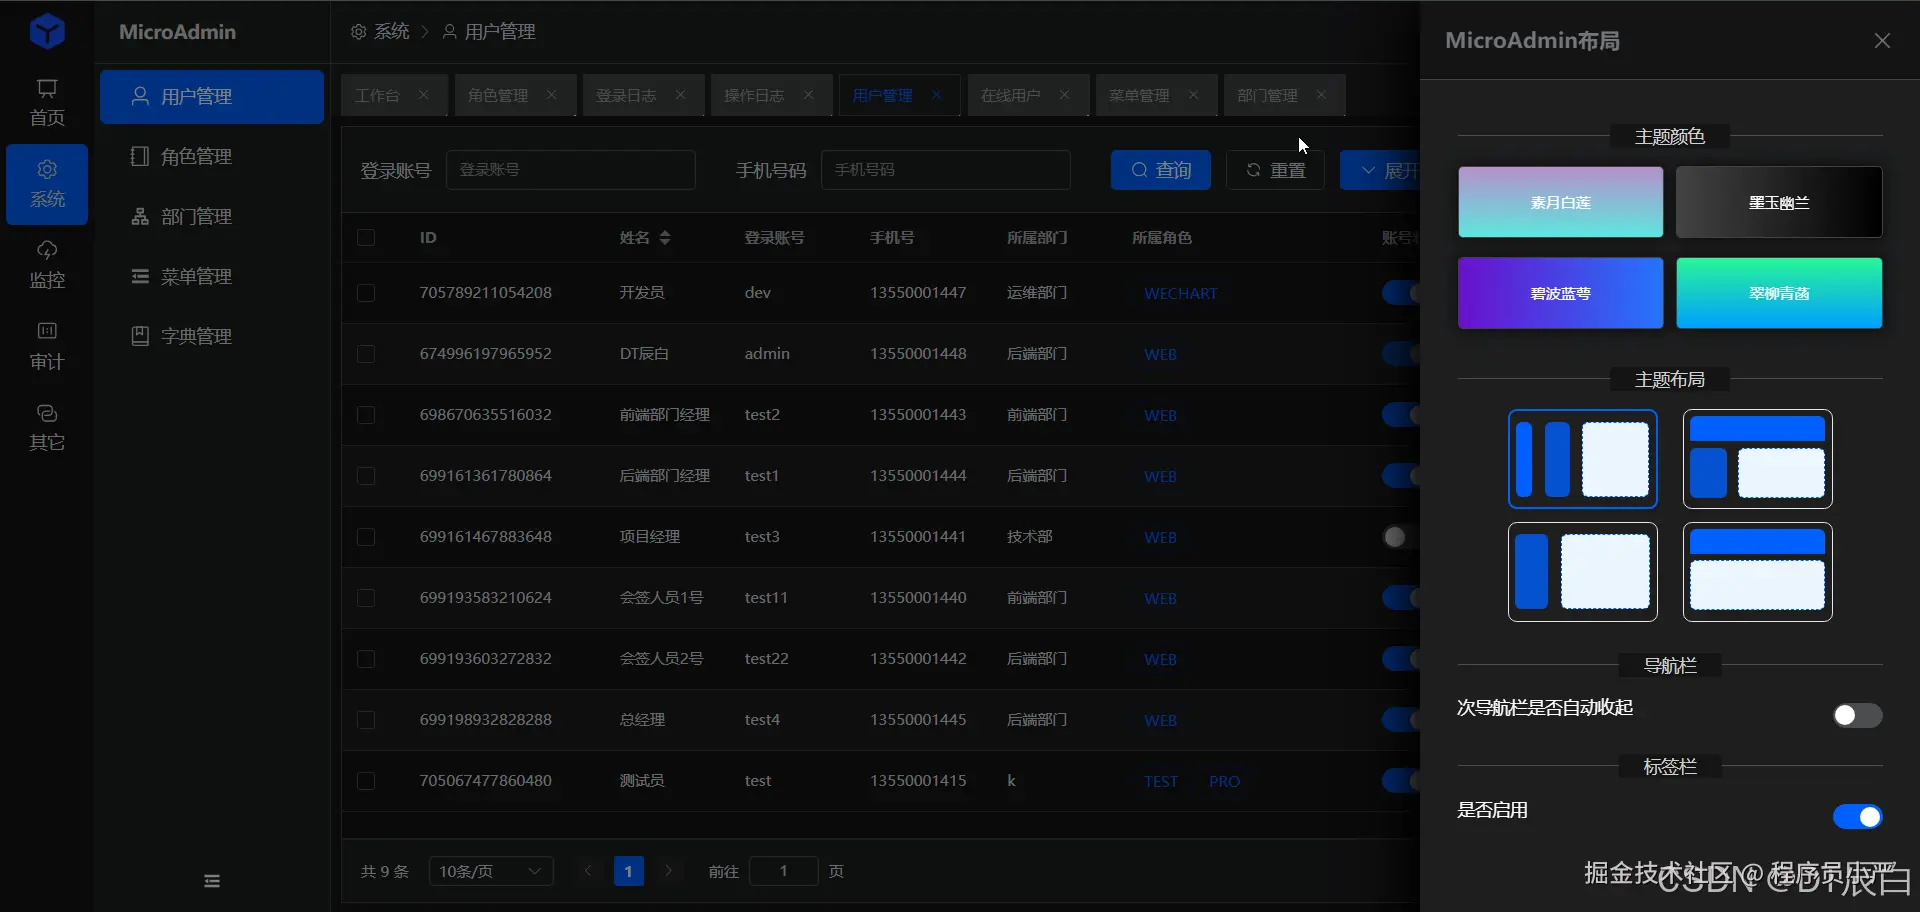
Task: Select the 碧波蓝穹 theme color
Action: [x=1560, y=293]
